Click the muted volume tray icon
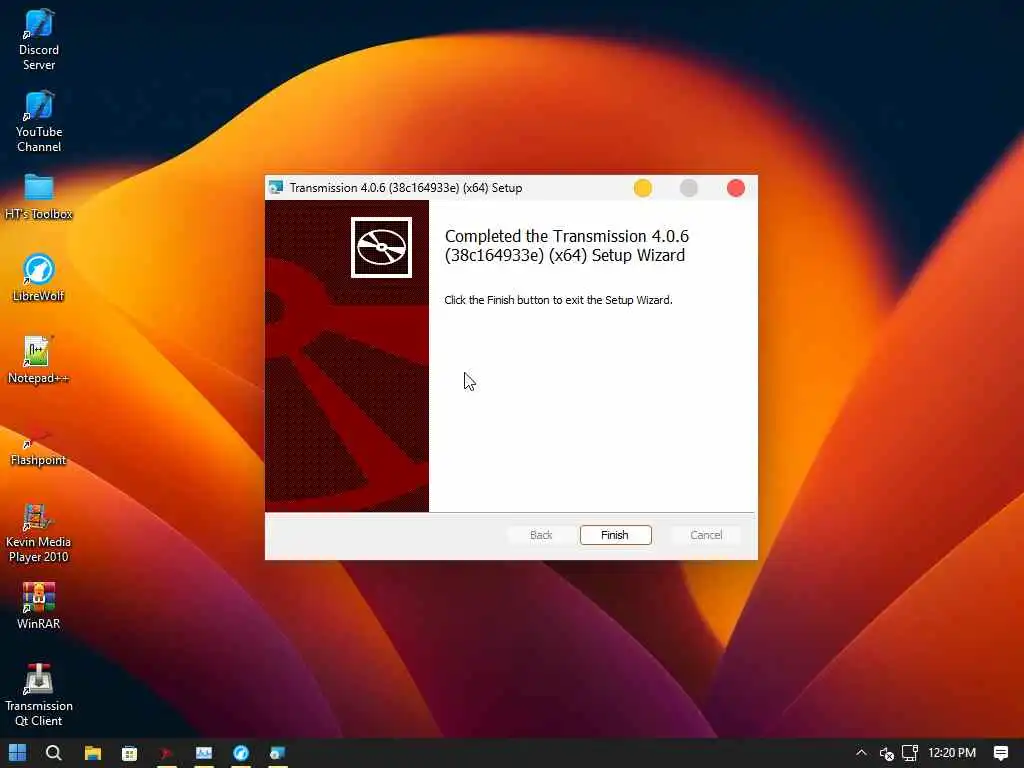The height and width of the screenshot is (768, 1024). click(x=886, y=754)
